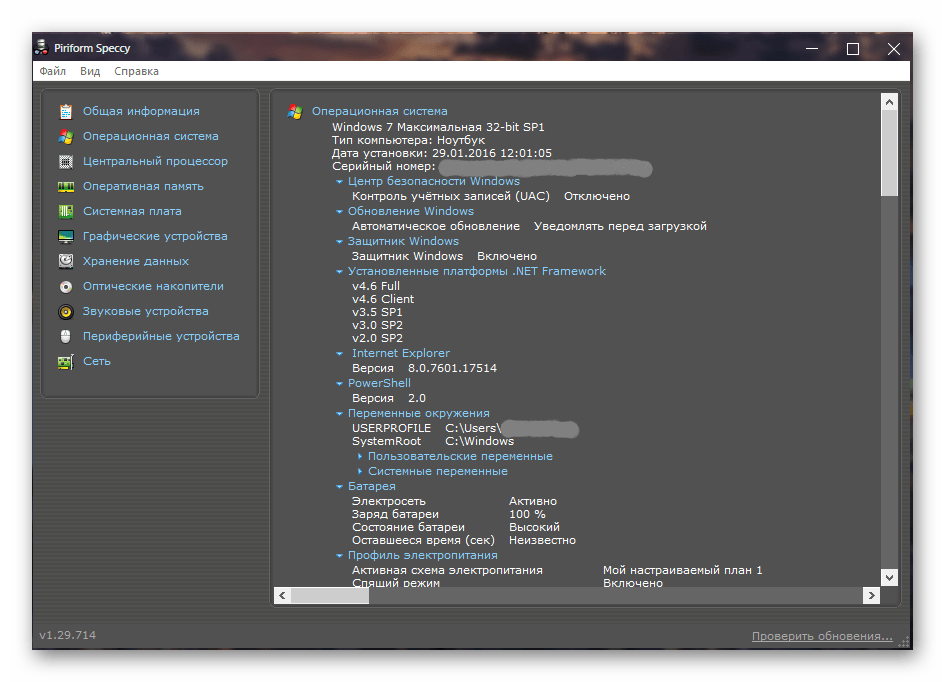Collapse the Защитник Windows node
The image size is (945, 682).
pos(339,242)
